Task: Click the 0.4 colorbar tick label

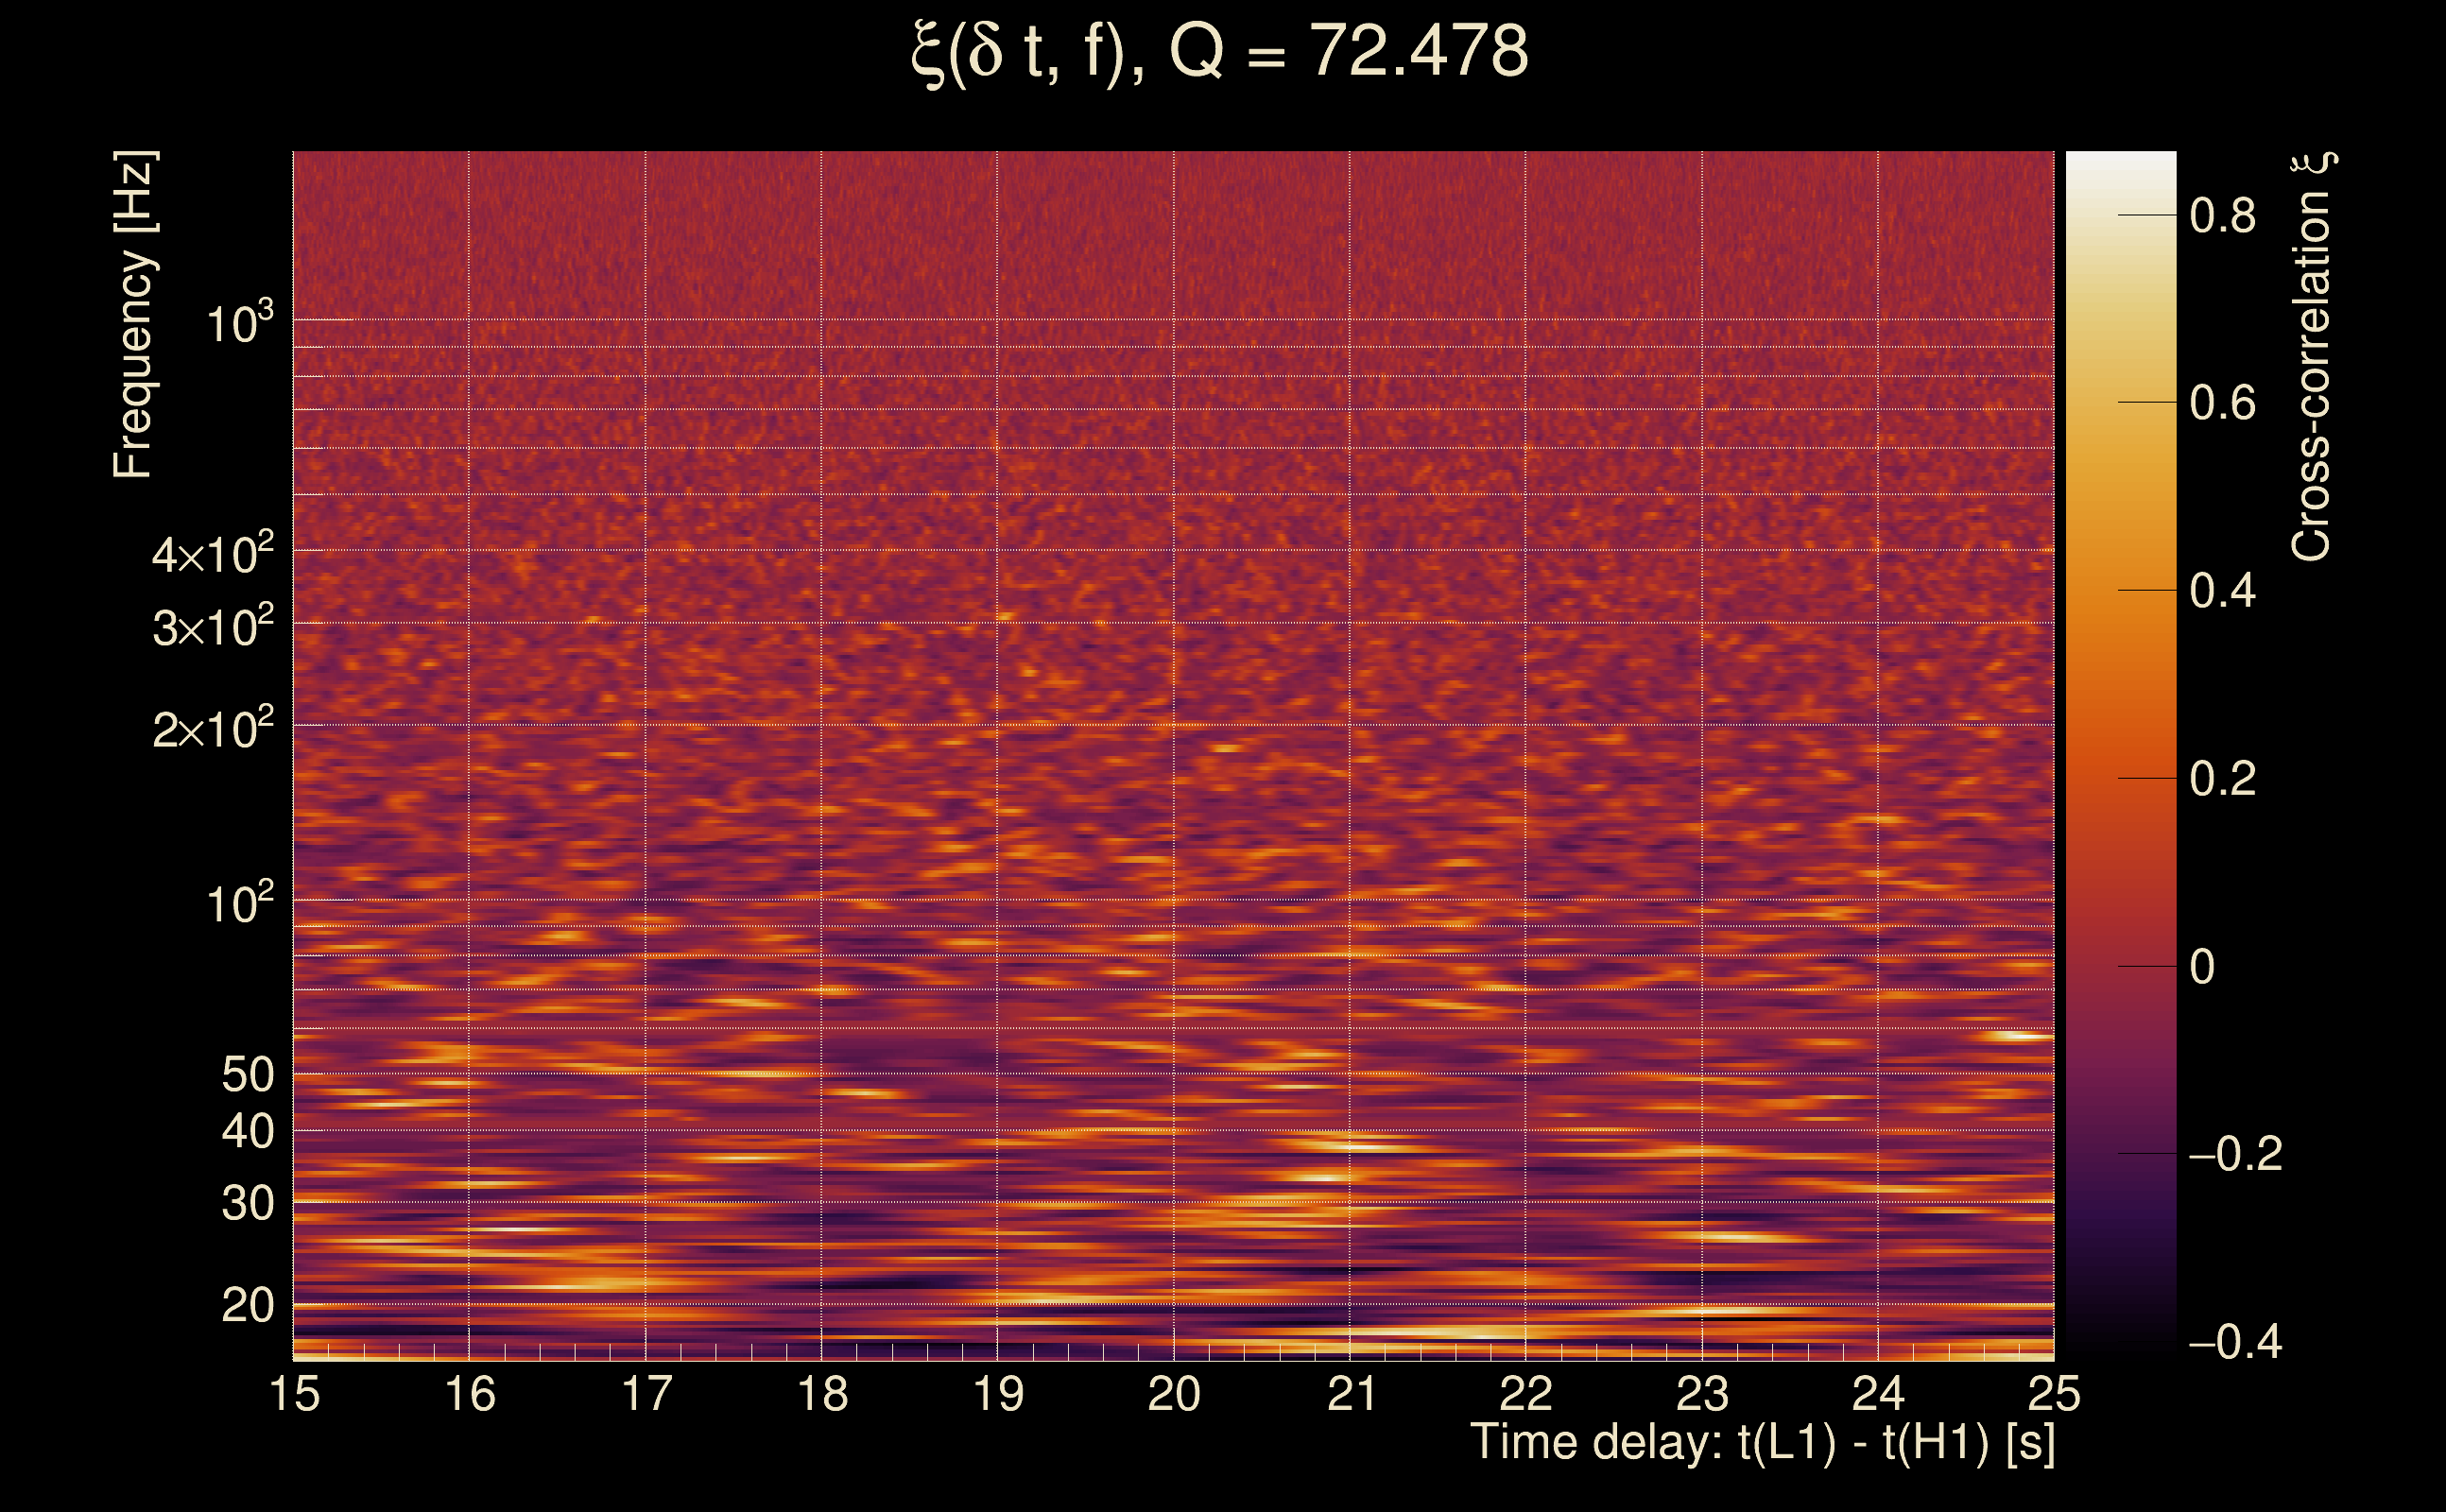Action: [x=2222, y=591]
